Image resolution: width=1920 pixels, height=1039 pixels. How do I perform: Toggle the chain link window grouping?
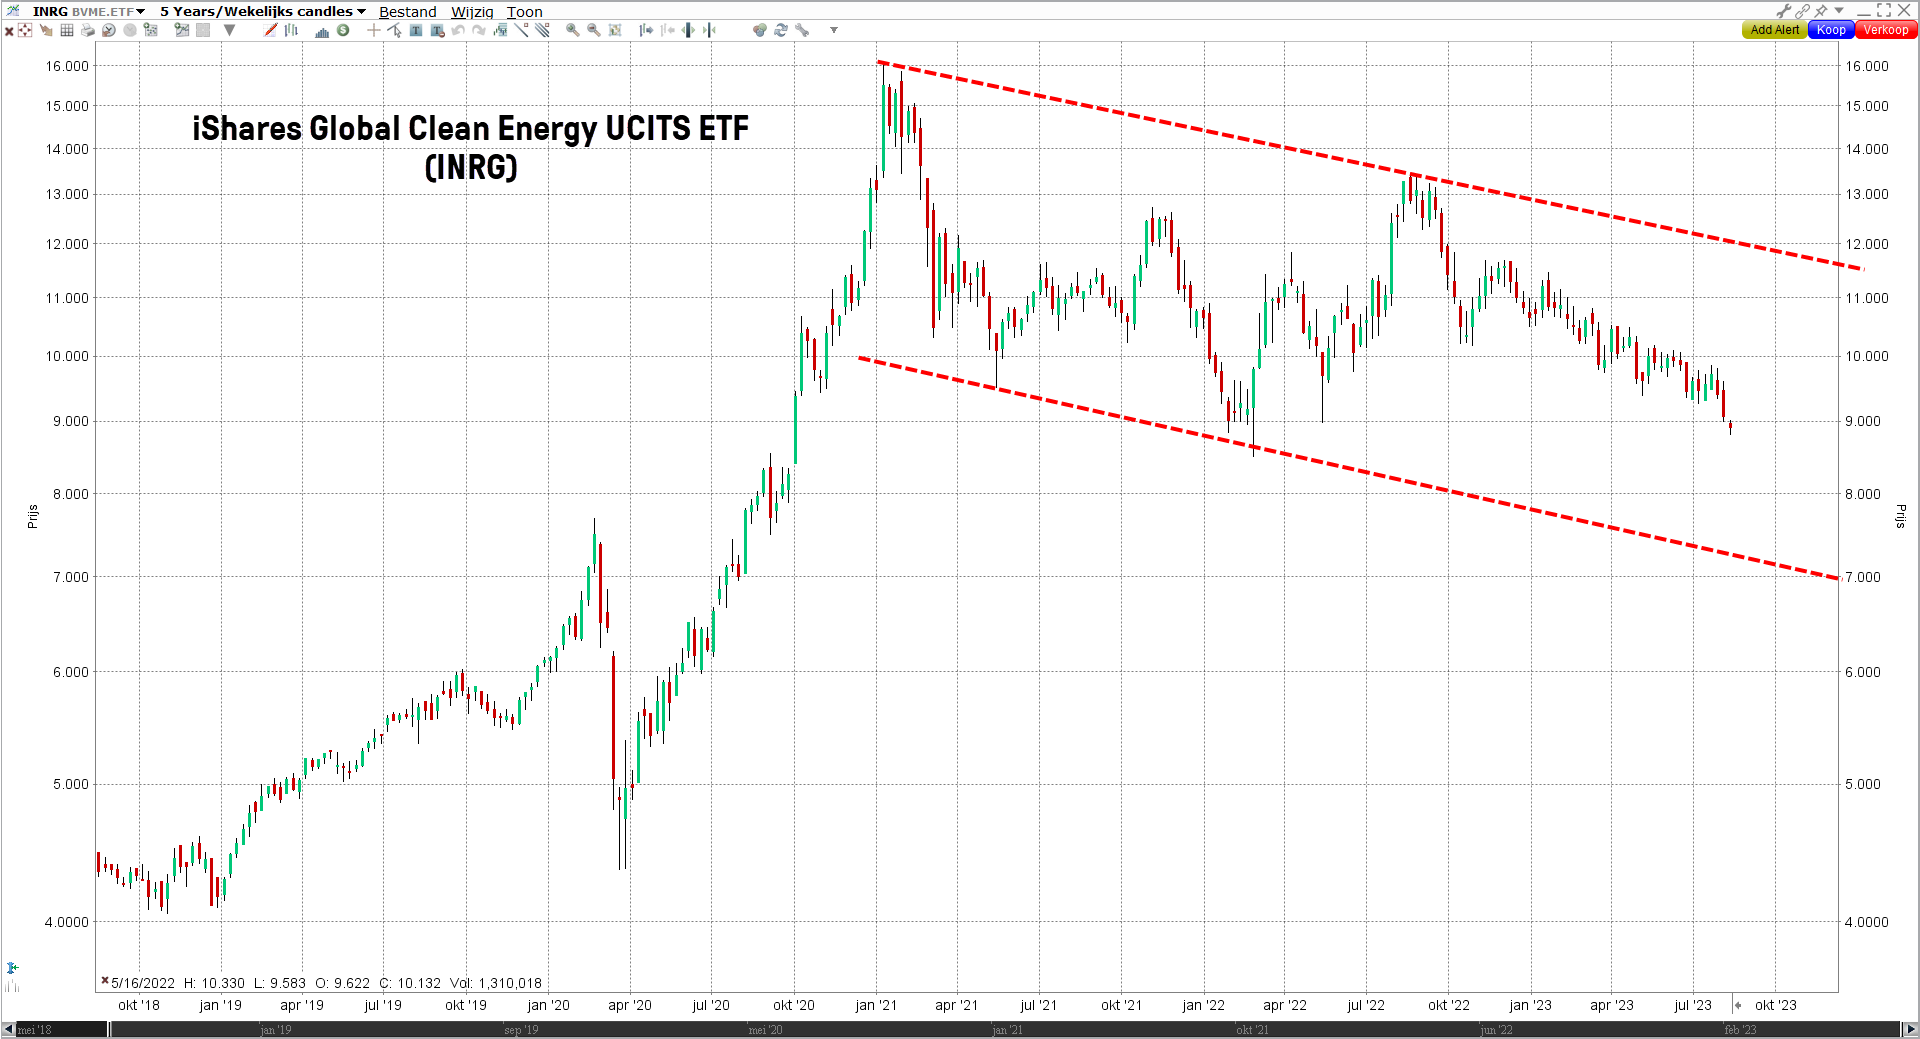(x=1802, y=11)
